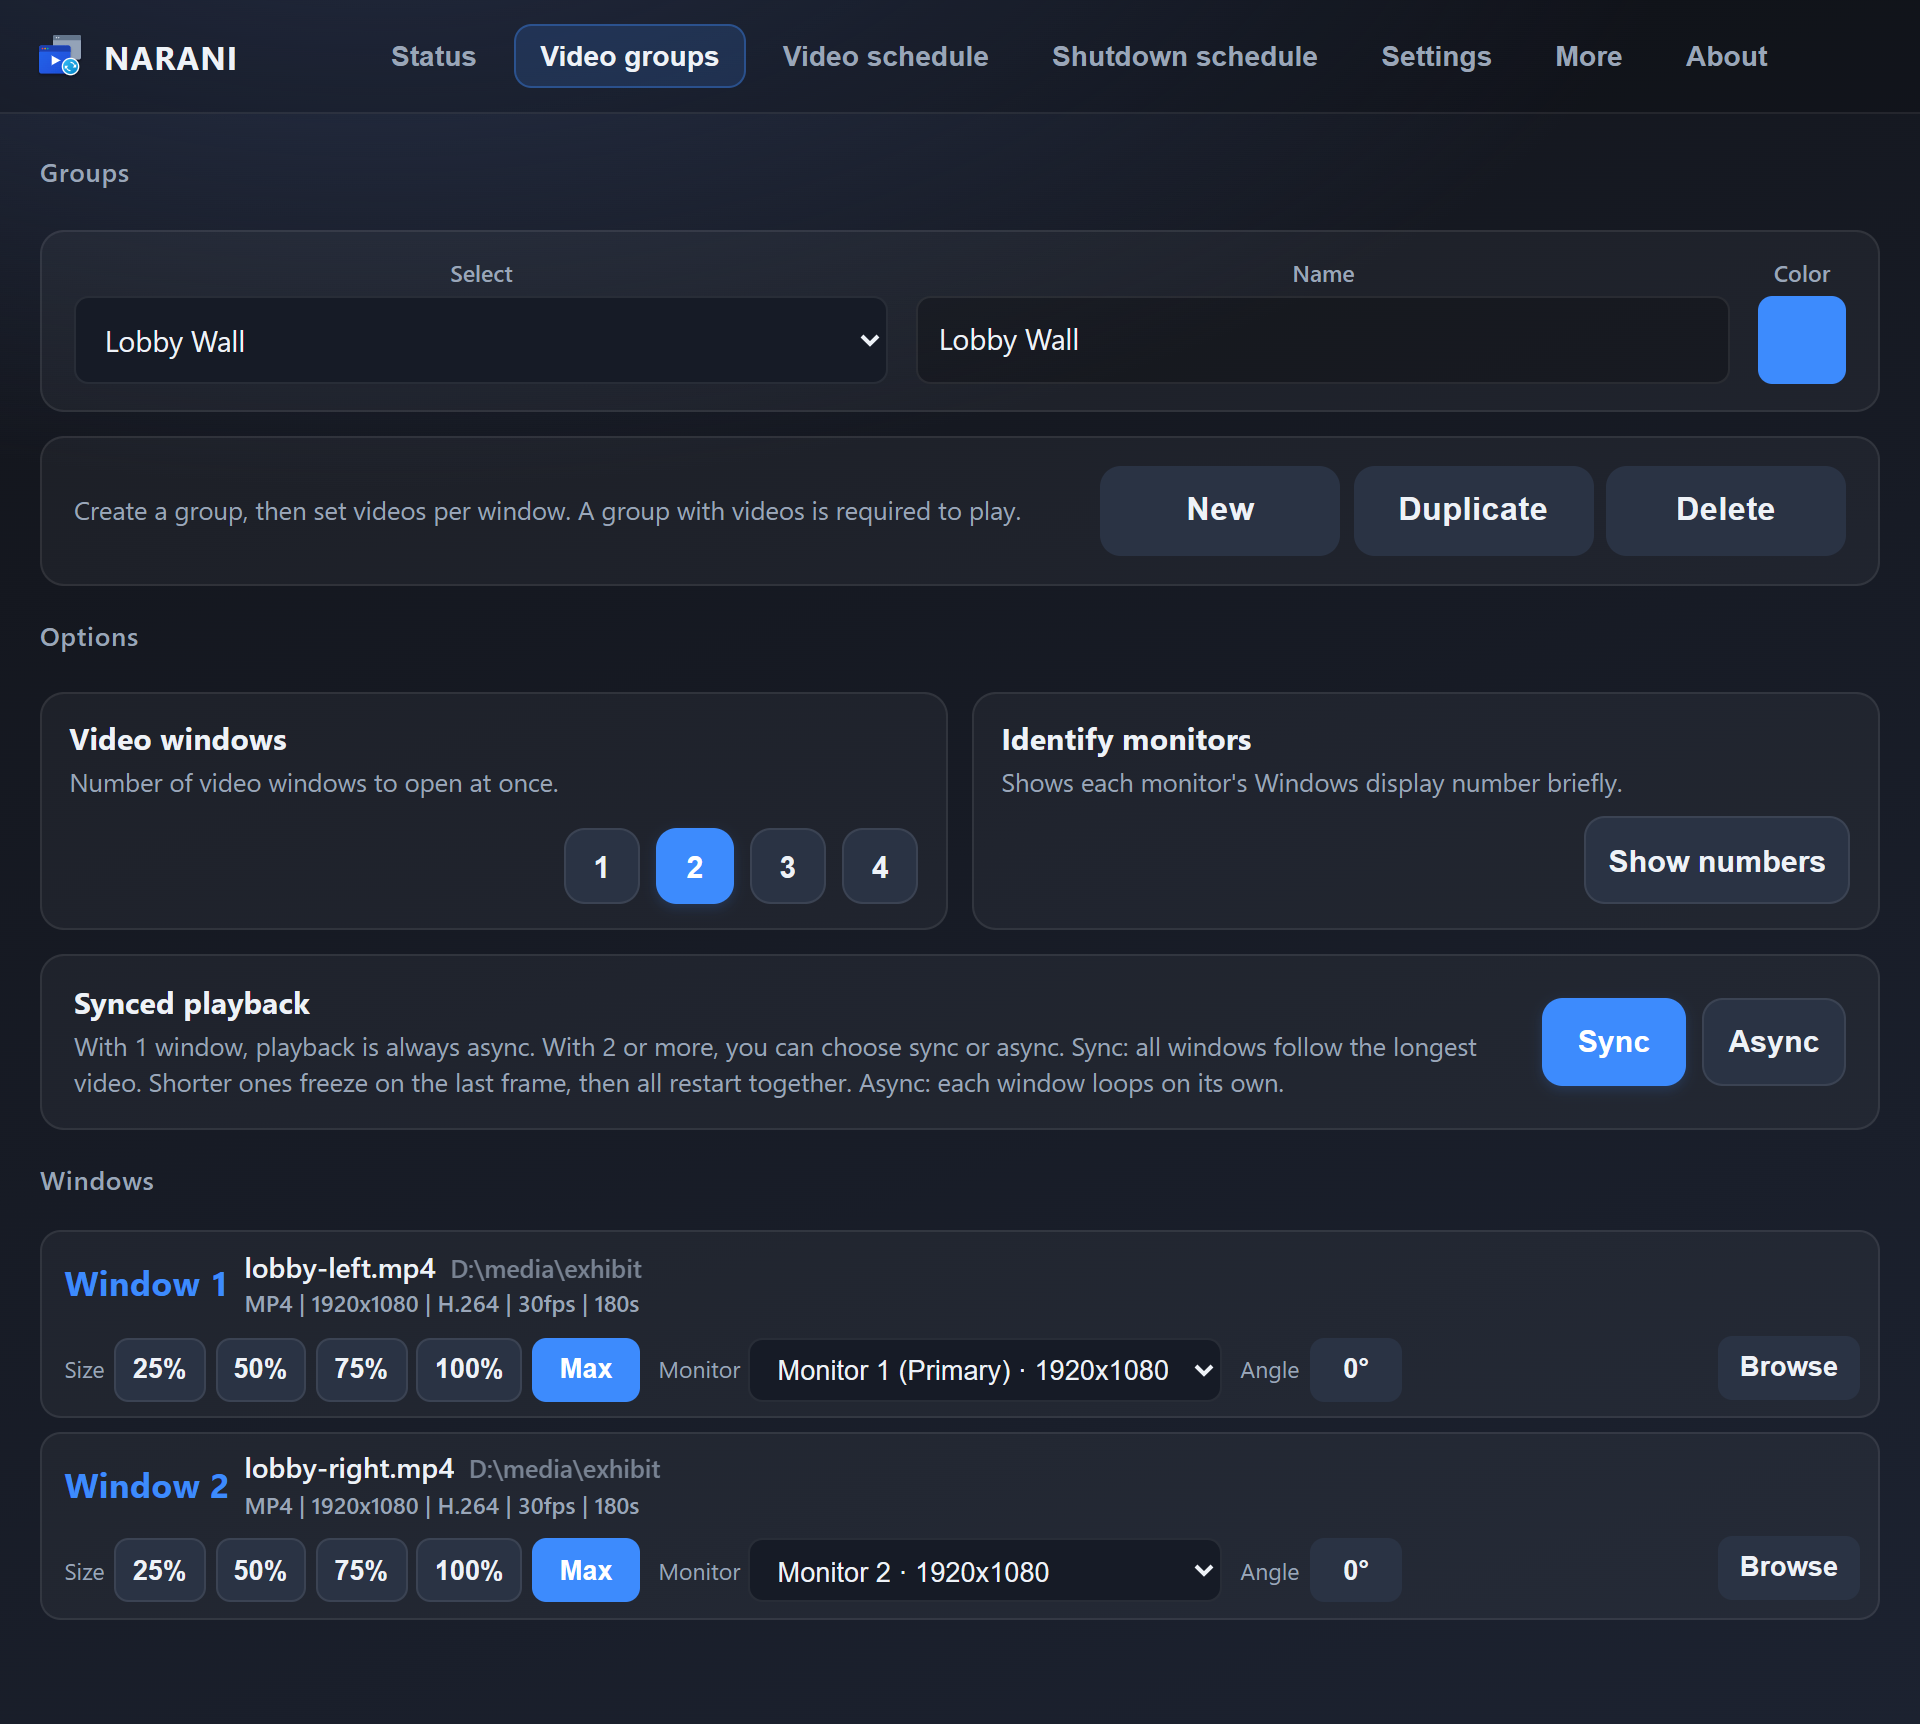Switch playback to Async mode
This screenshot has width=1920, height=1724.
point(1773,1042)
